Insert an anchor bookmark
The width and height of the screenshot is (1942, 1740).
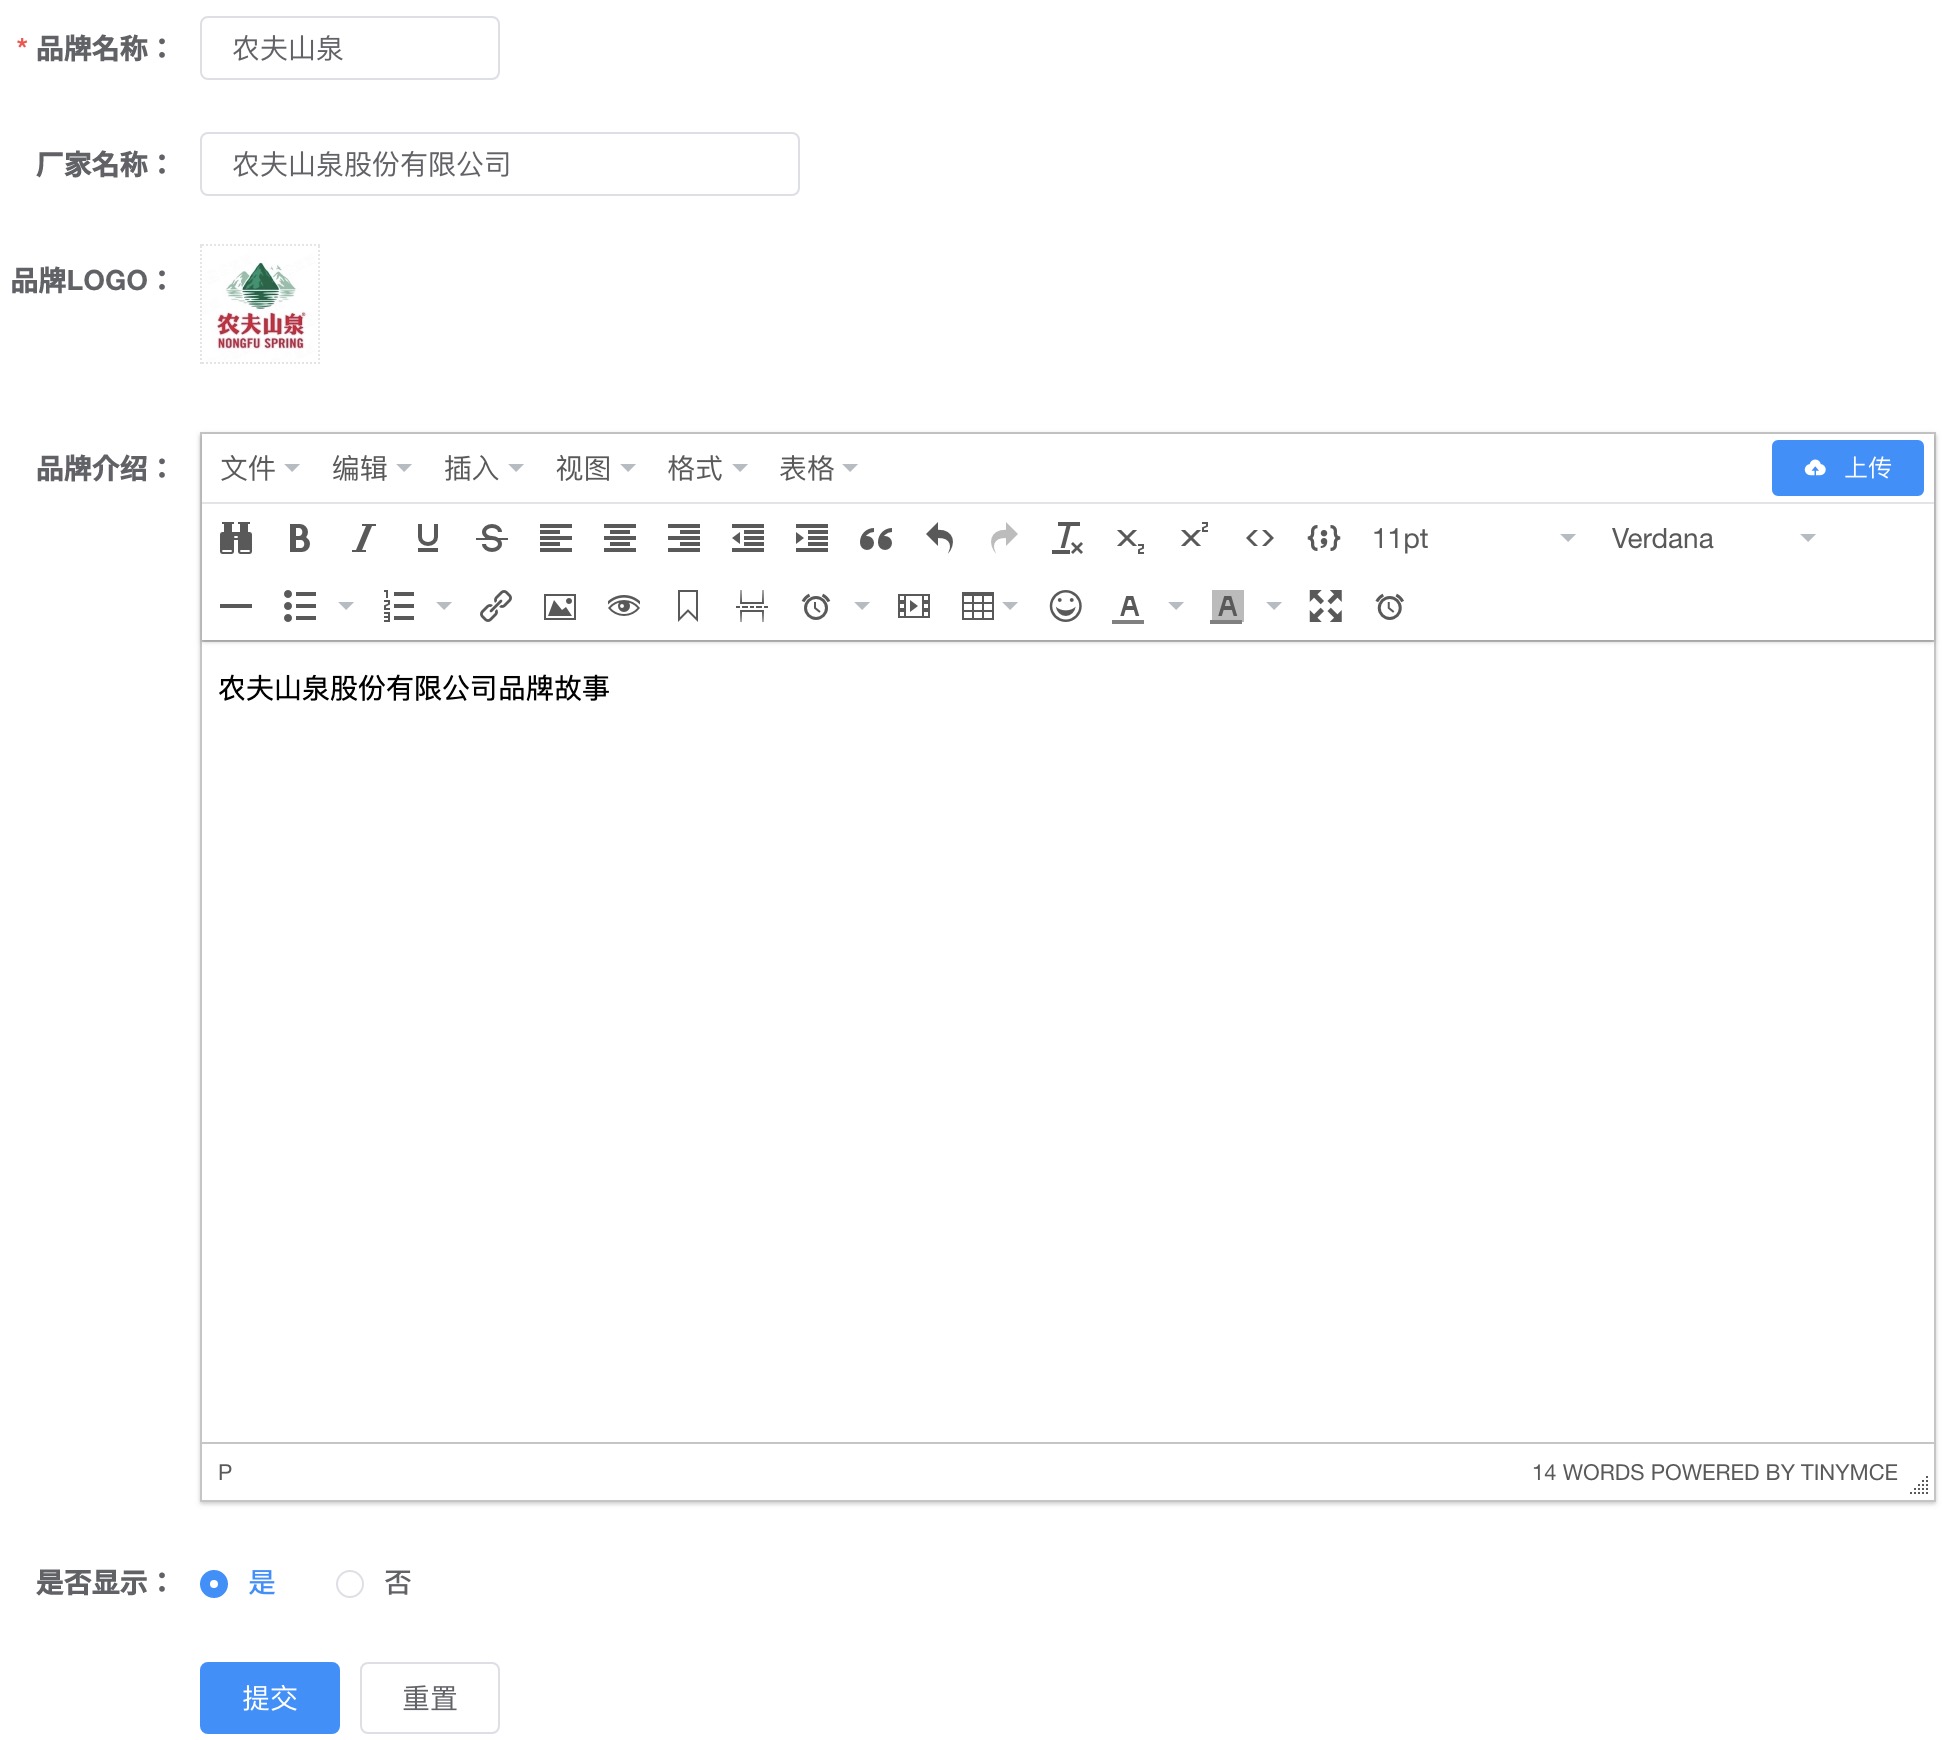(x=688, y=606)
